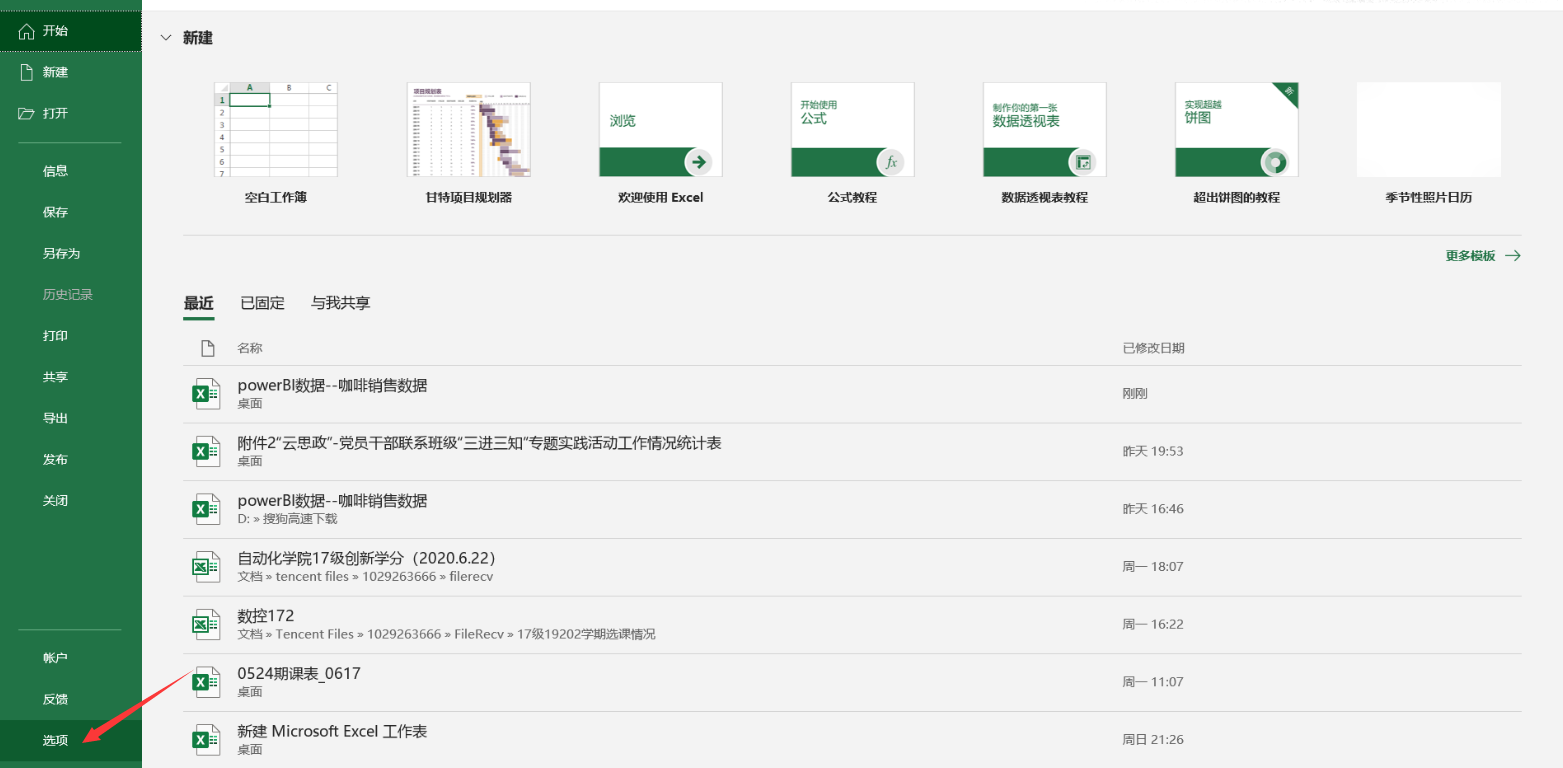The width and height of the screenshot is (1563, 768).
Task: Open the 0524期课表_0617 file name
Action: coord(299,673)
